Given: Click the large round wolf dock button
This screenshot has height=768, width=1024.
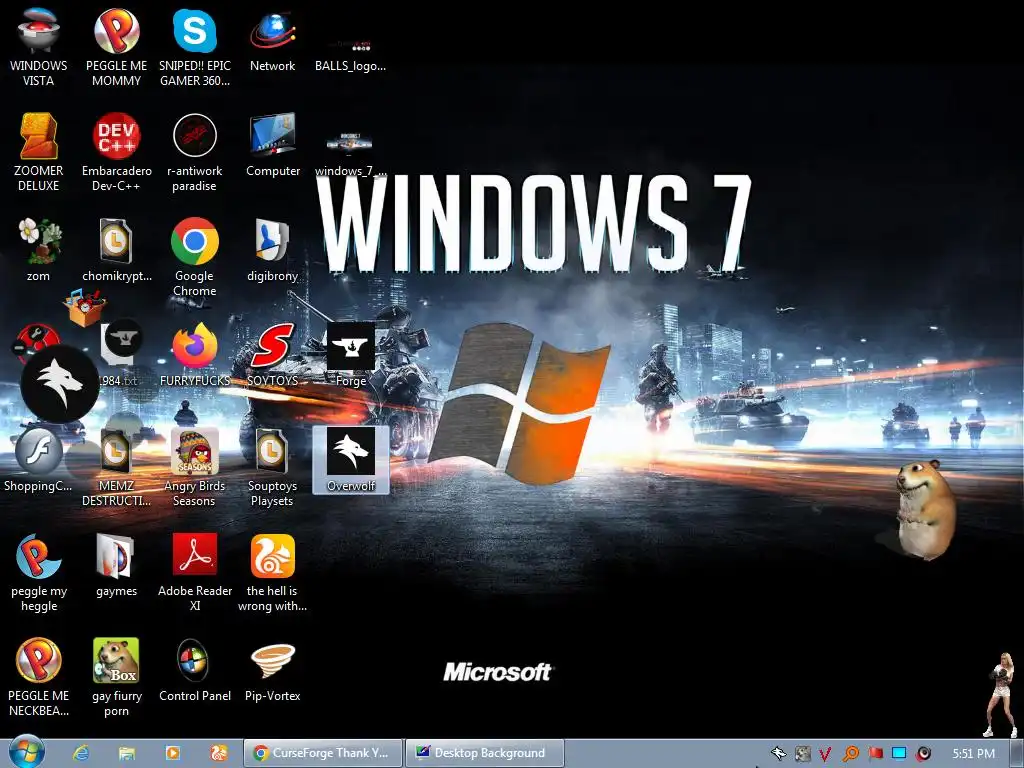Looking at the screenshot, I should pos(59,384).
